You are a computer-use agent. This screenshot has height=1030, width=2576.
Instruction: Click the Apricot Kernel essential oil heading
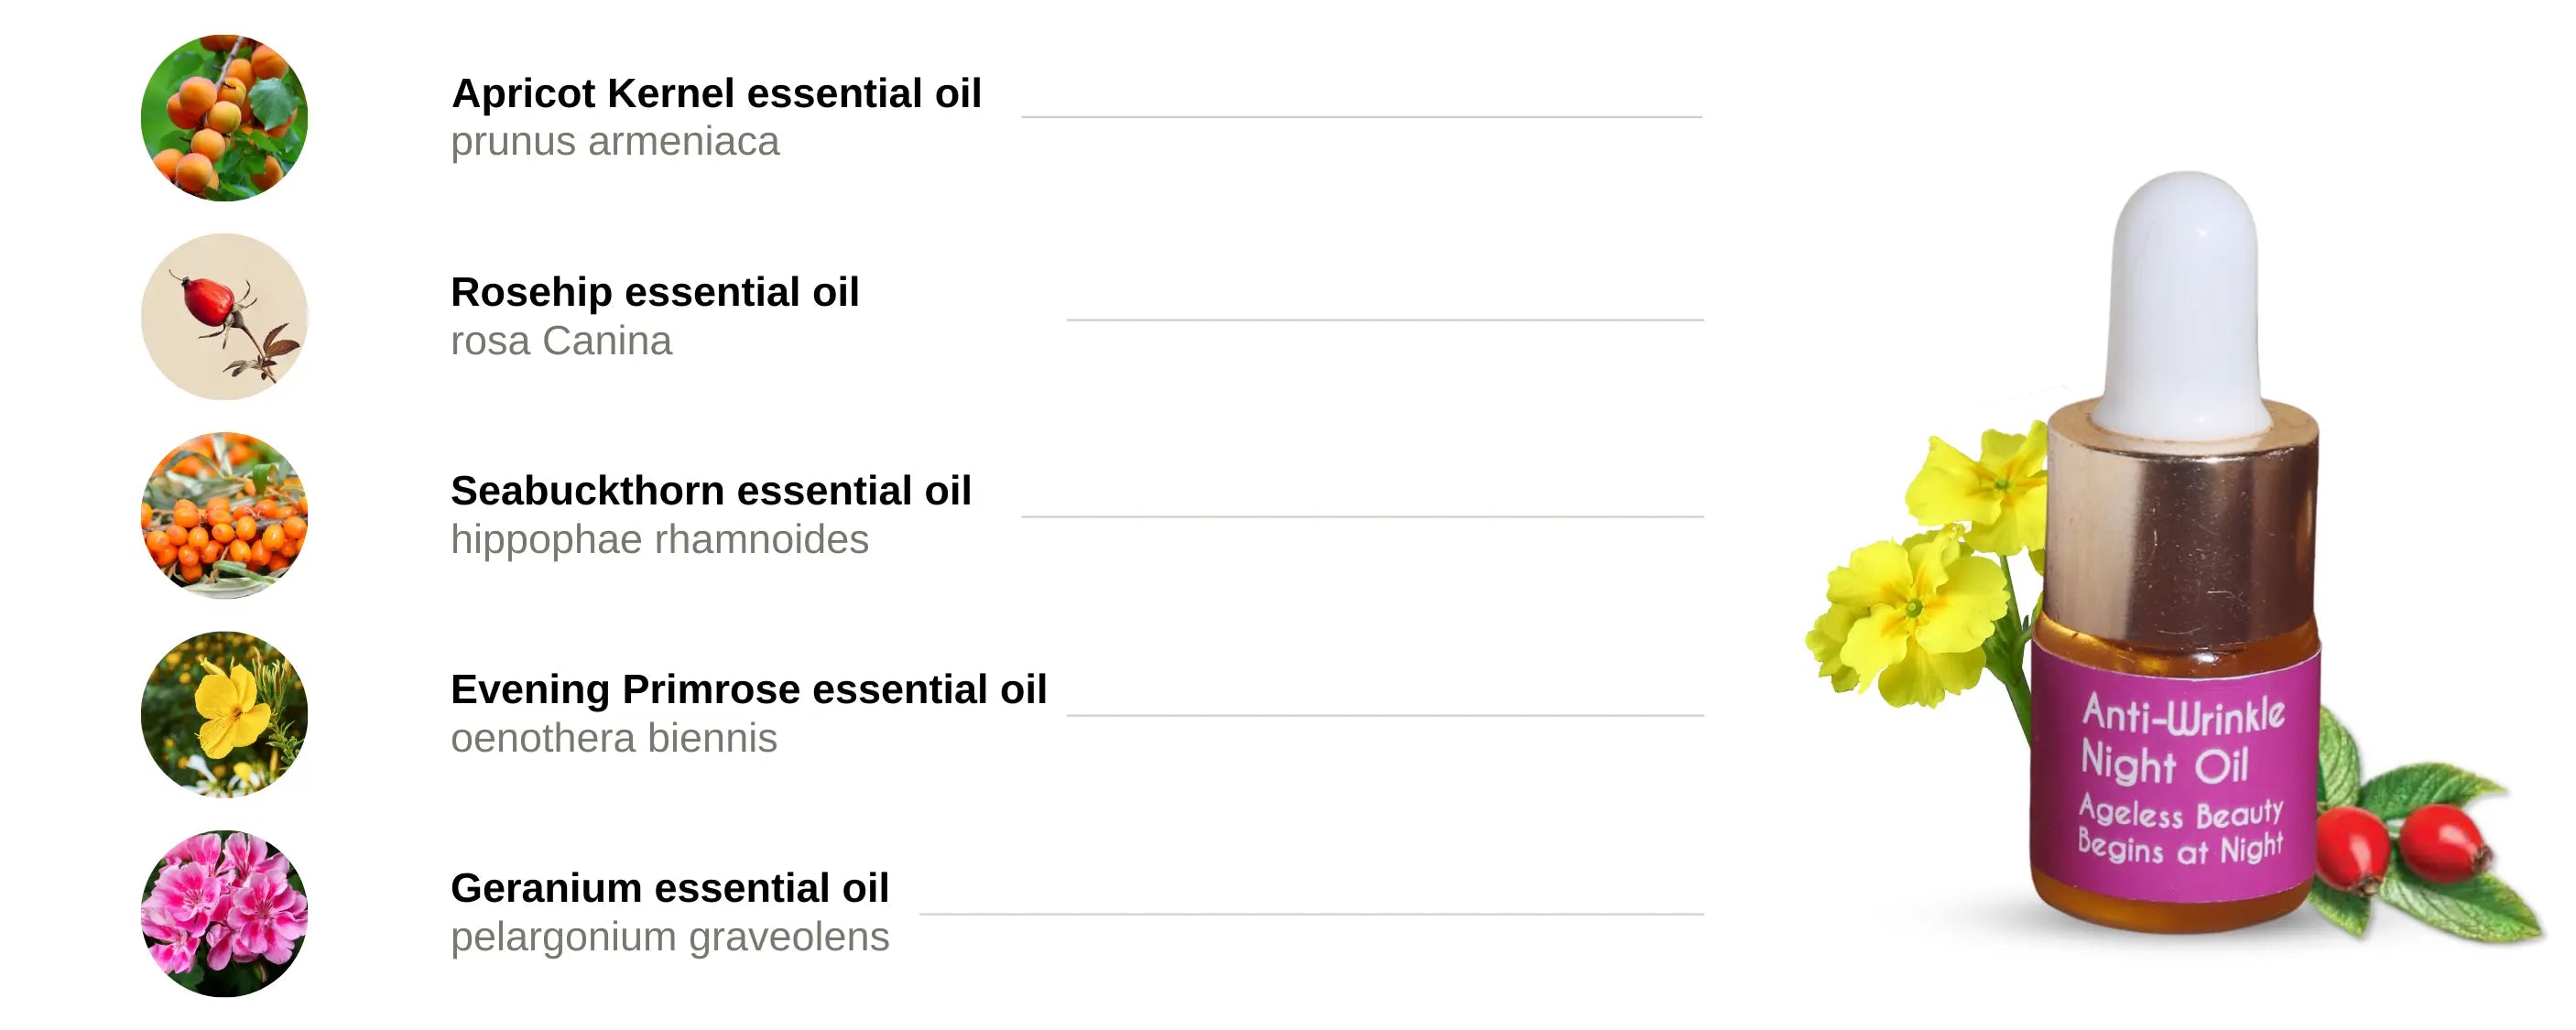click(x=716, y=93)
